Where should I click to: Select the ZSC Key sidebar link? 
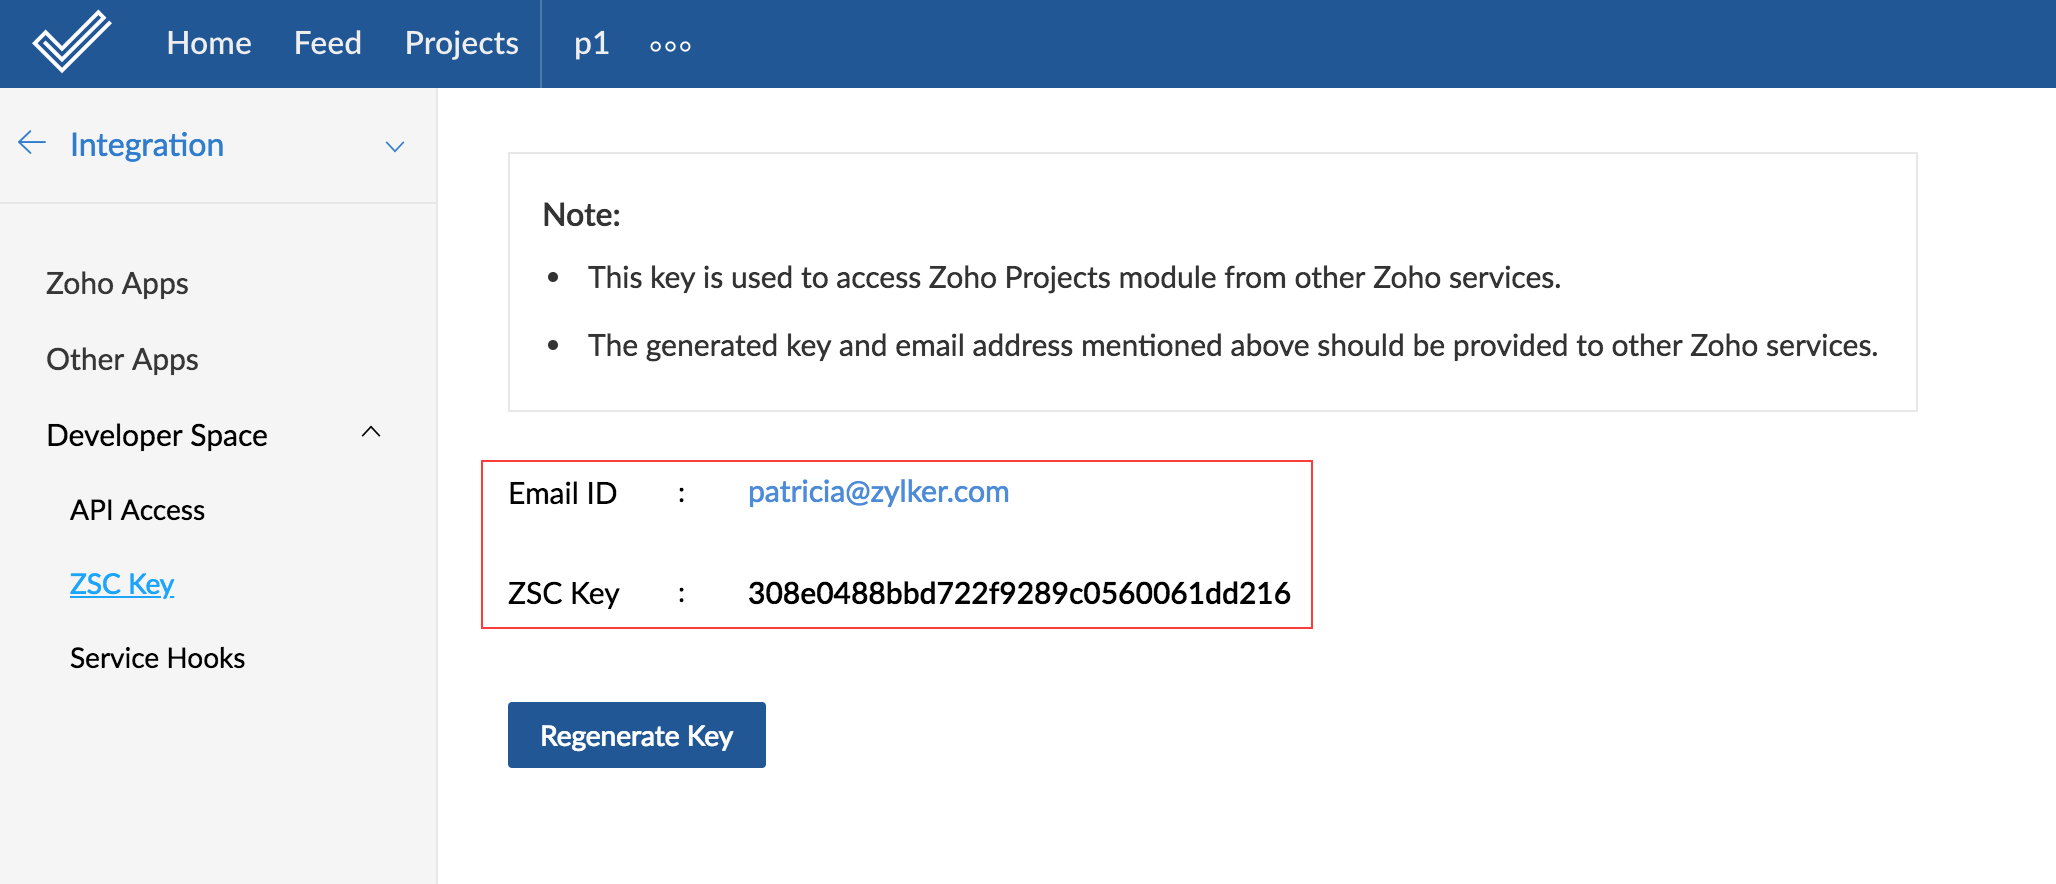point(122,584)
